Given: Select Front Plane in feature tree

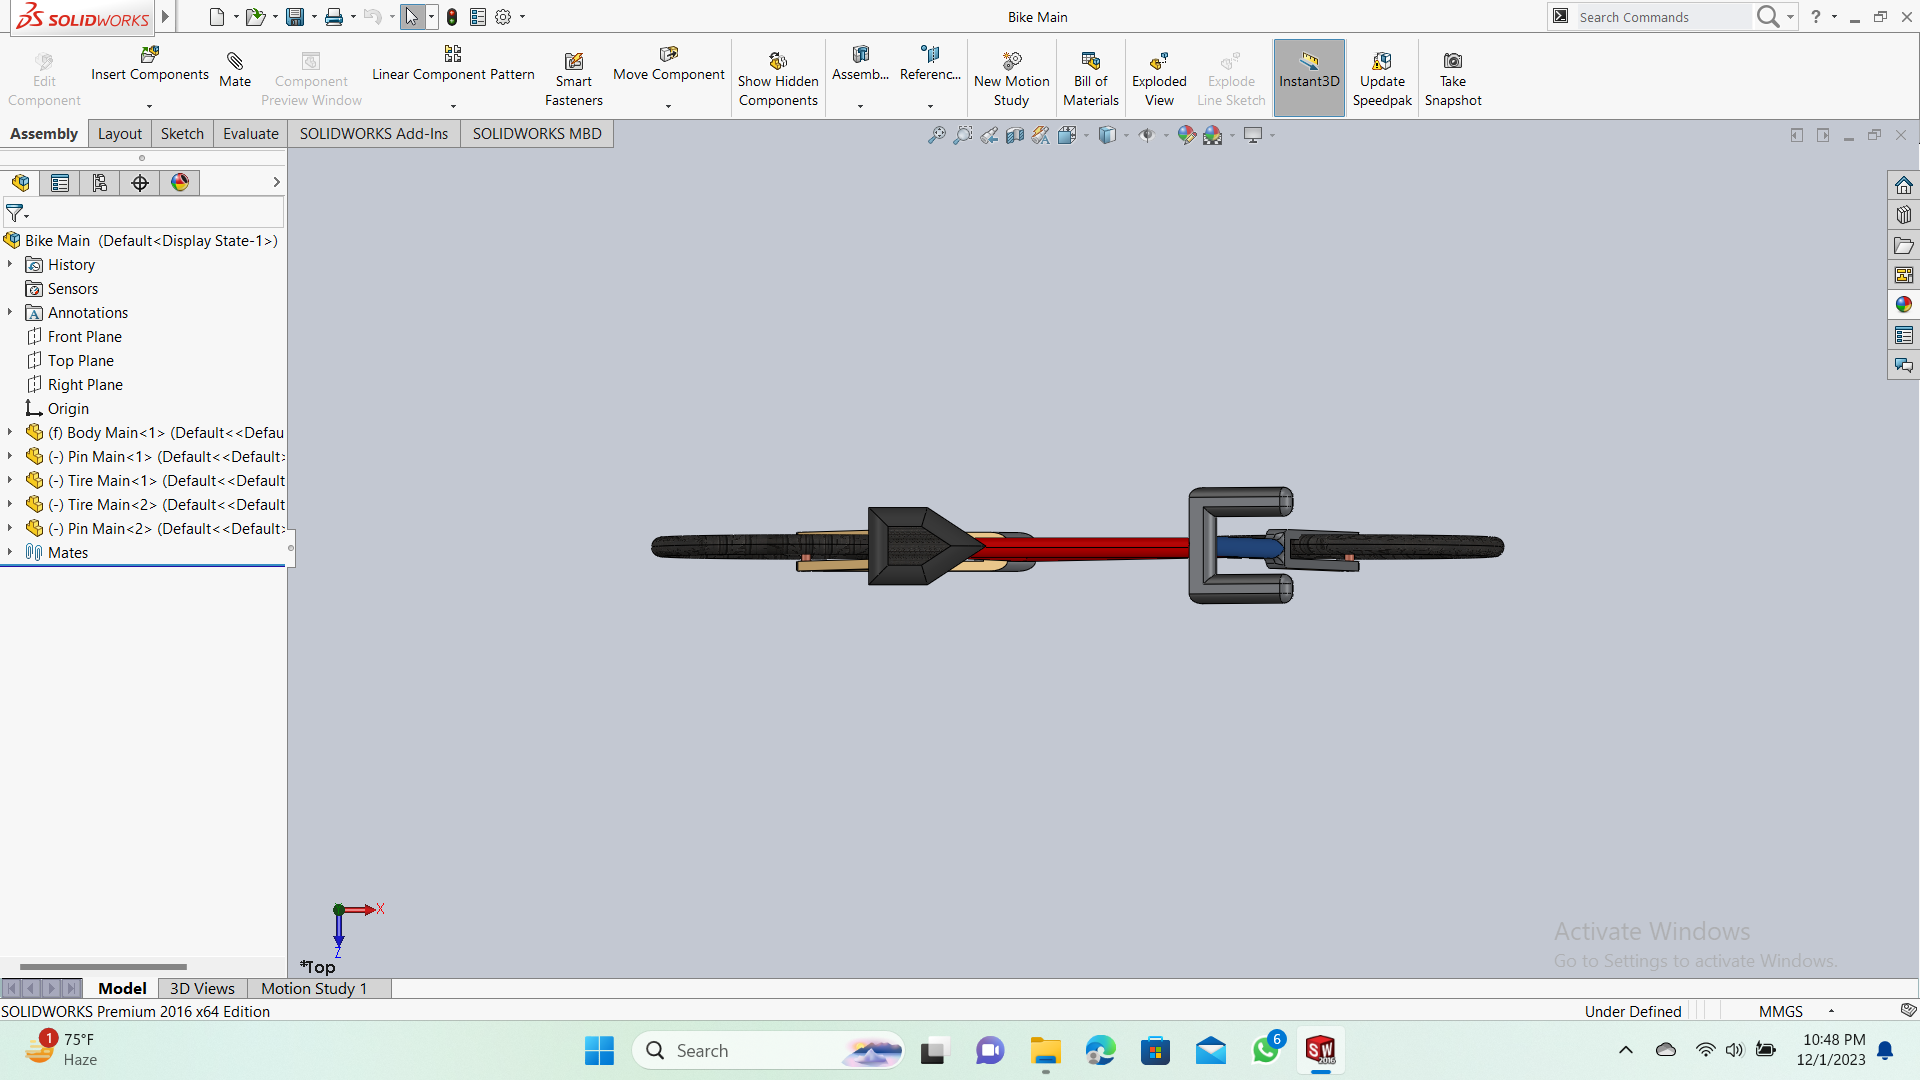Looking at the screenshot, I should coord(85,337).
